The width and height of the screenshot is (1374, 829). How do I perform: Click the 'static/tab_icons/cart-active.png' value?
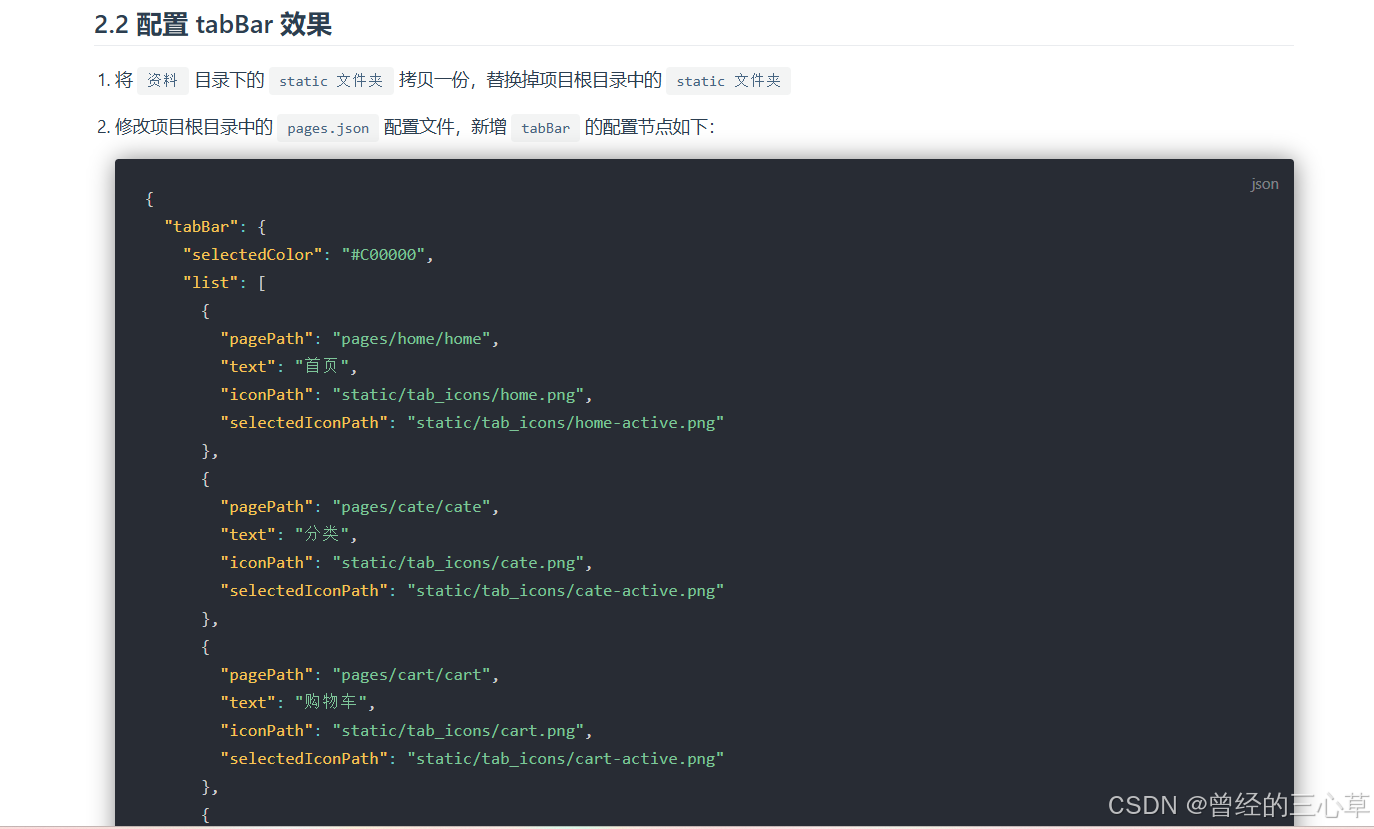click(565, 759)
